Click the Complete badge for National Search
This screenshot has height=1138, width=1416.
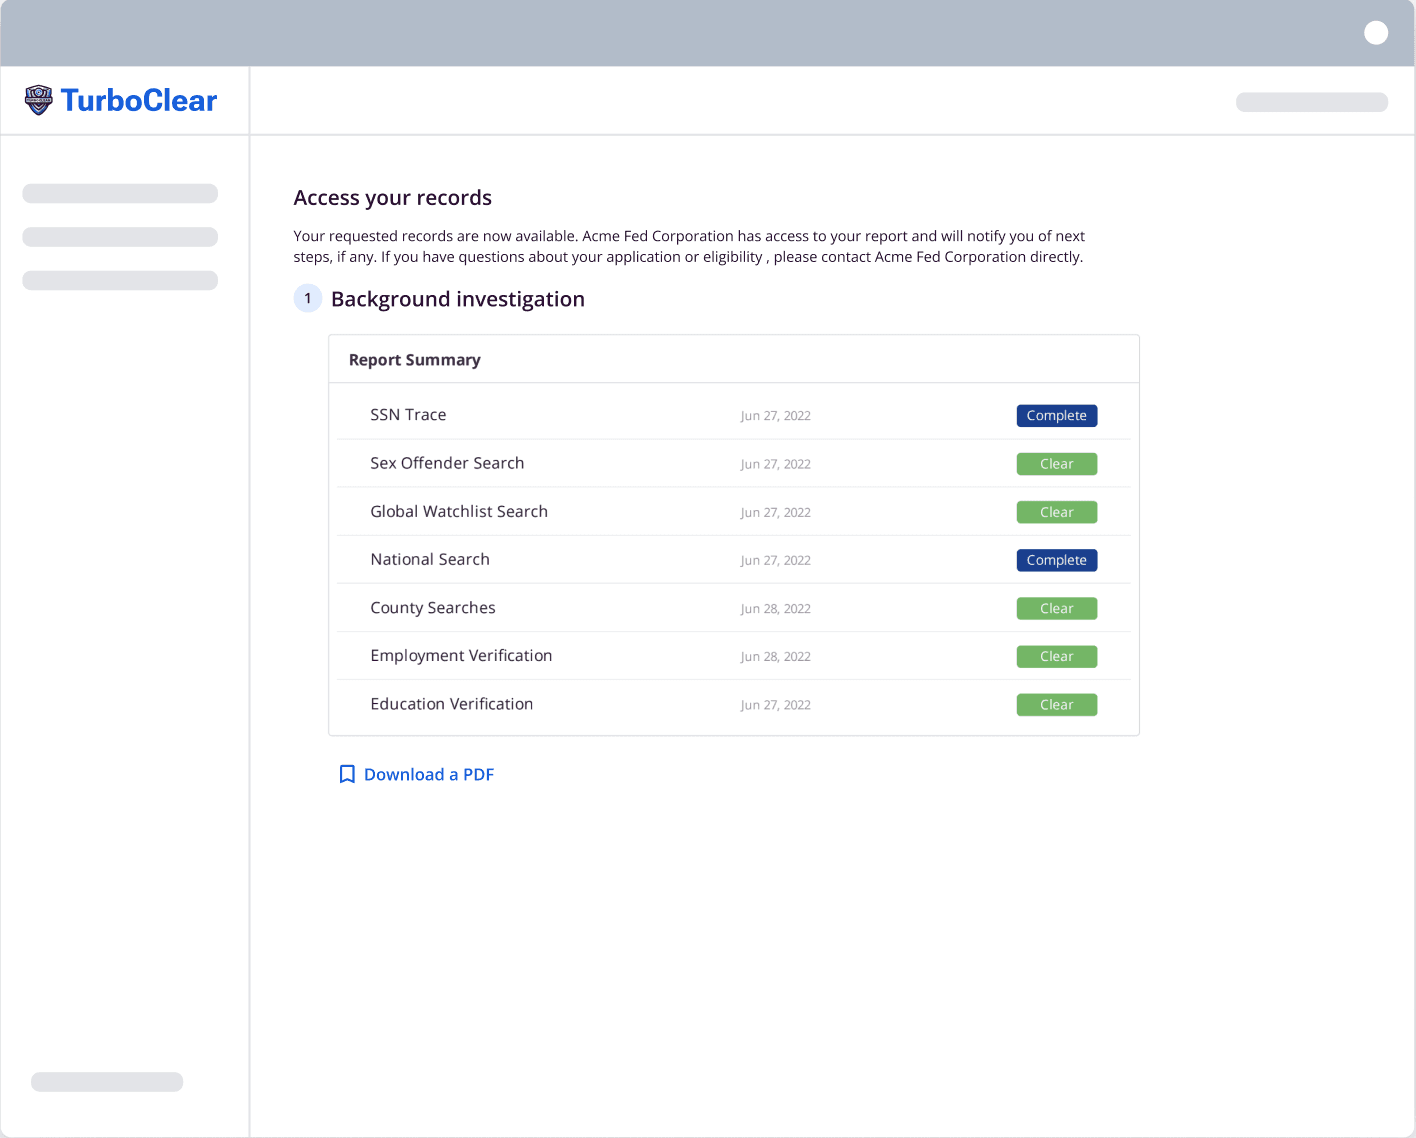click(x=1056, y=560)
